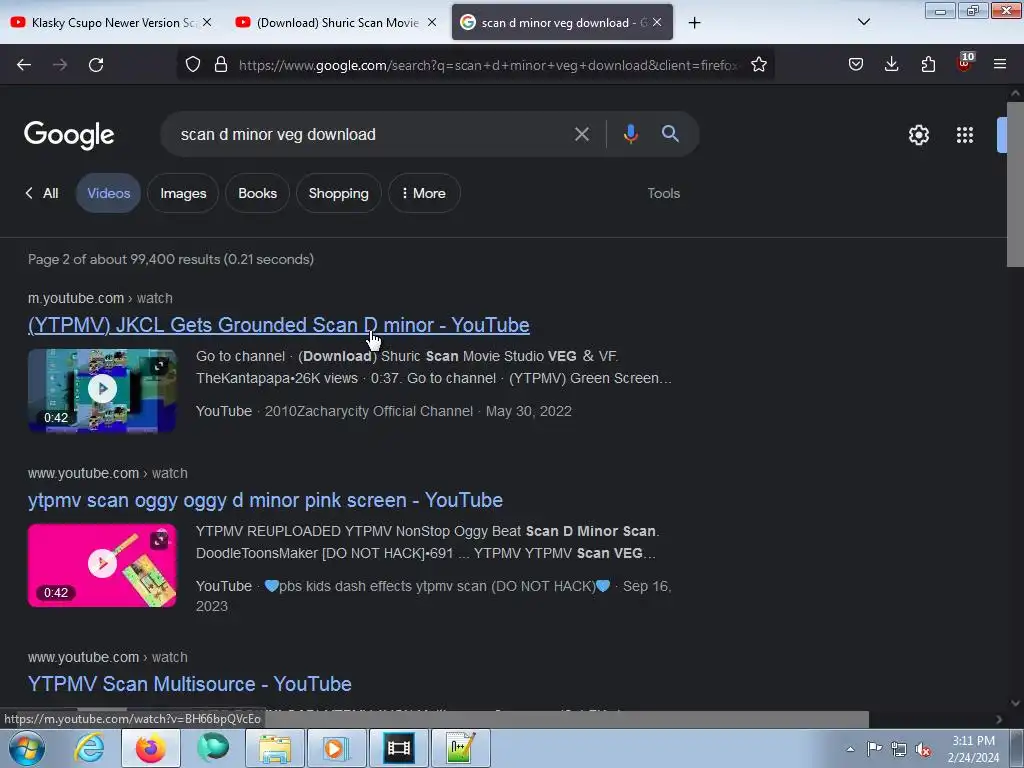Open the extensions puzzle icon

coord(928,64)
